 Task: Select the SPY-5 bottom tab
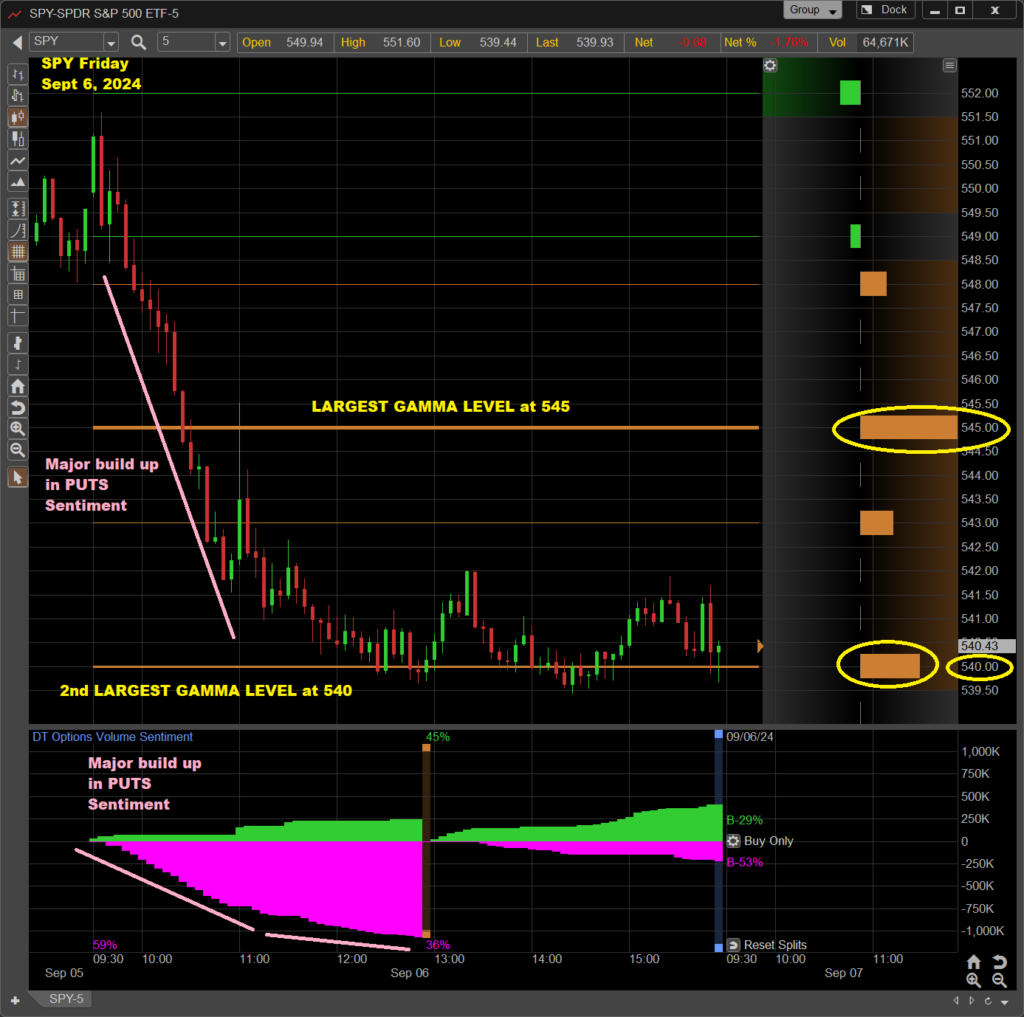click(x=66, y=1000)
